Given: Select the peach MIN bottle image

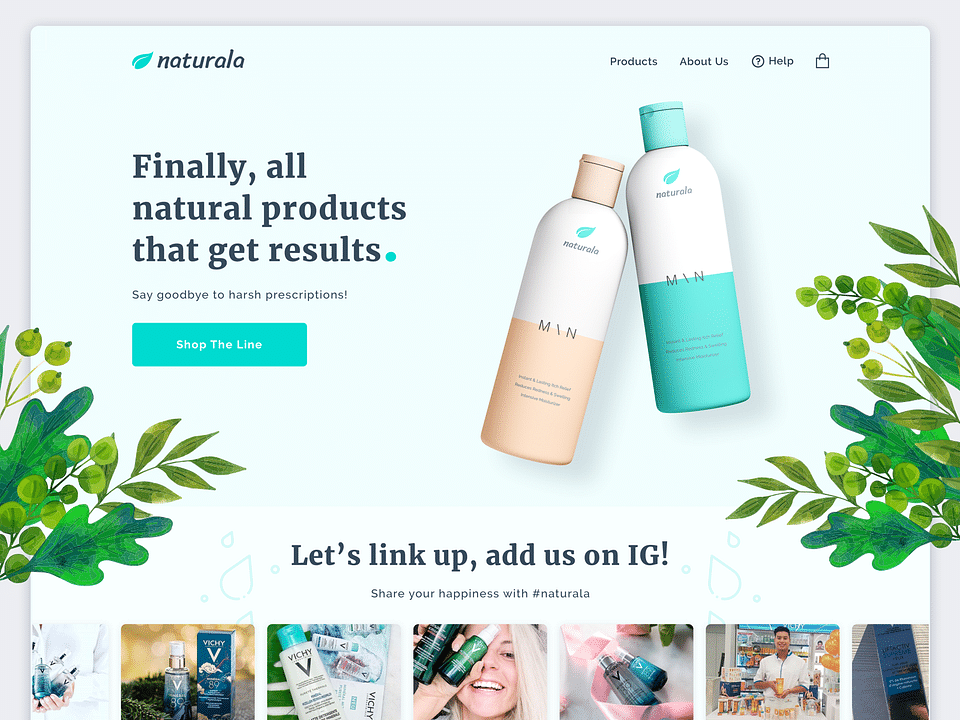Looking at the screenshot, I should coord(554,309).
